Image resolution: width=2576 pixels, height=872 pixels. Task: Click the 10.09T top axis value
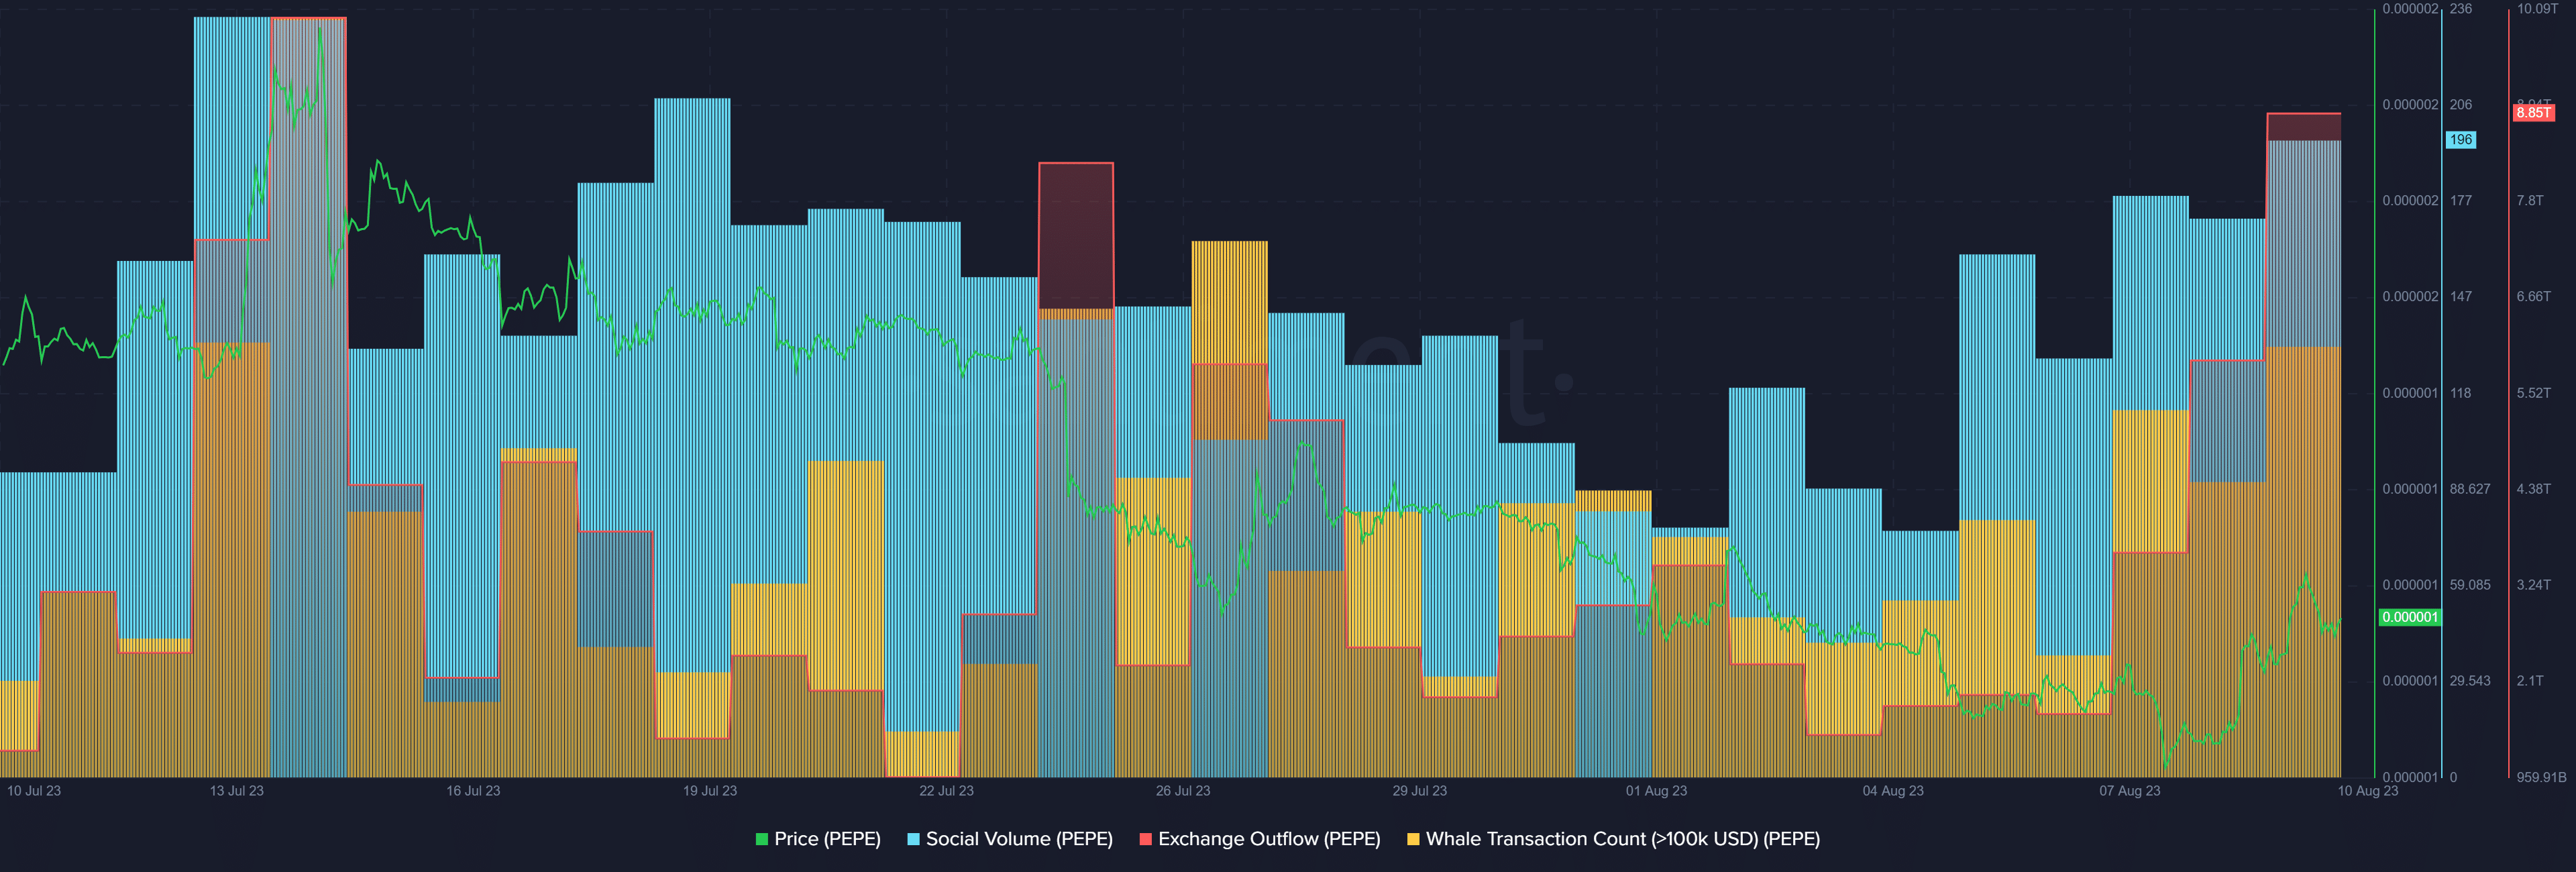coord(2537,9)
